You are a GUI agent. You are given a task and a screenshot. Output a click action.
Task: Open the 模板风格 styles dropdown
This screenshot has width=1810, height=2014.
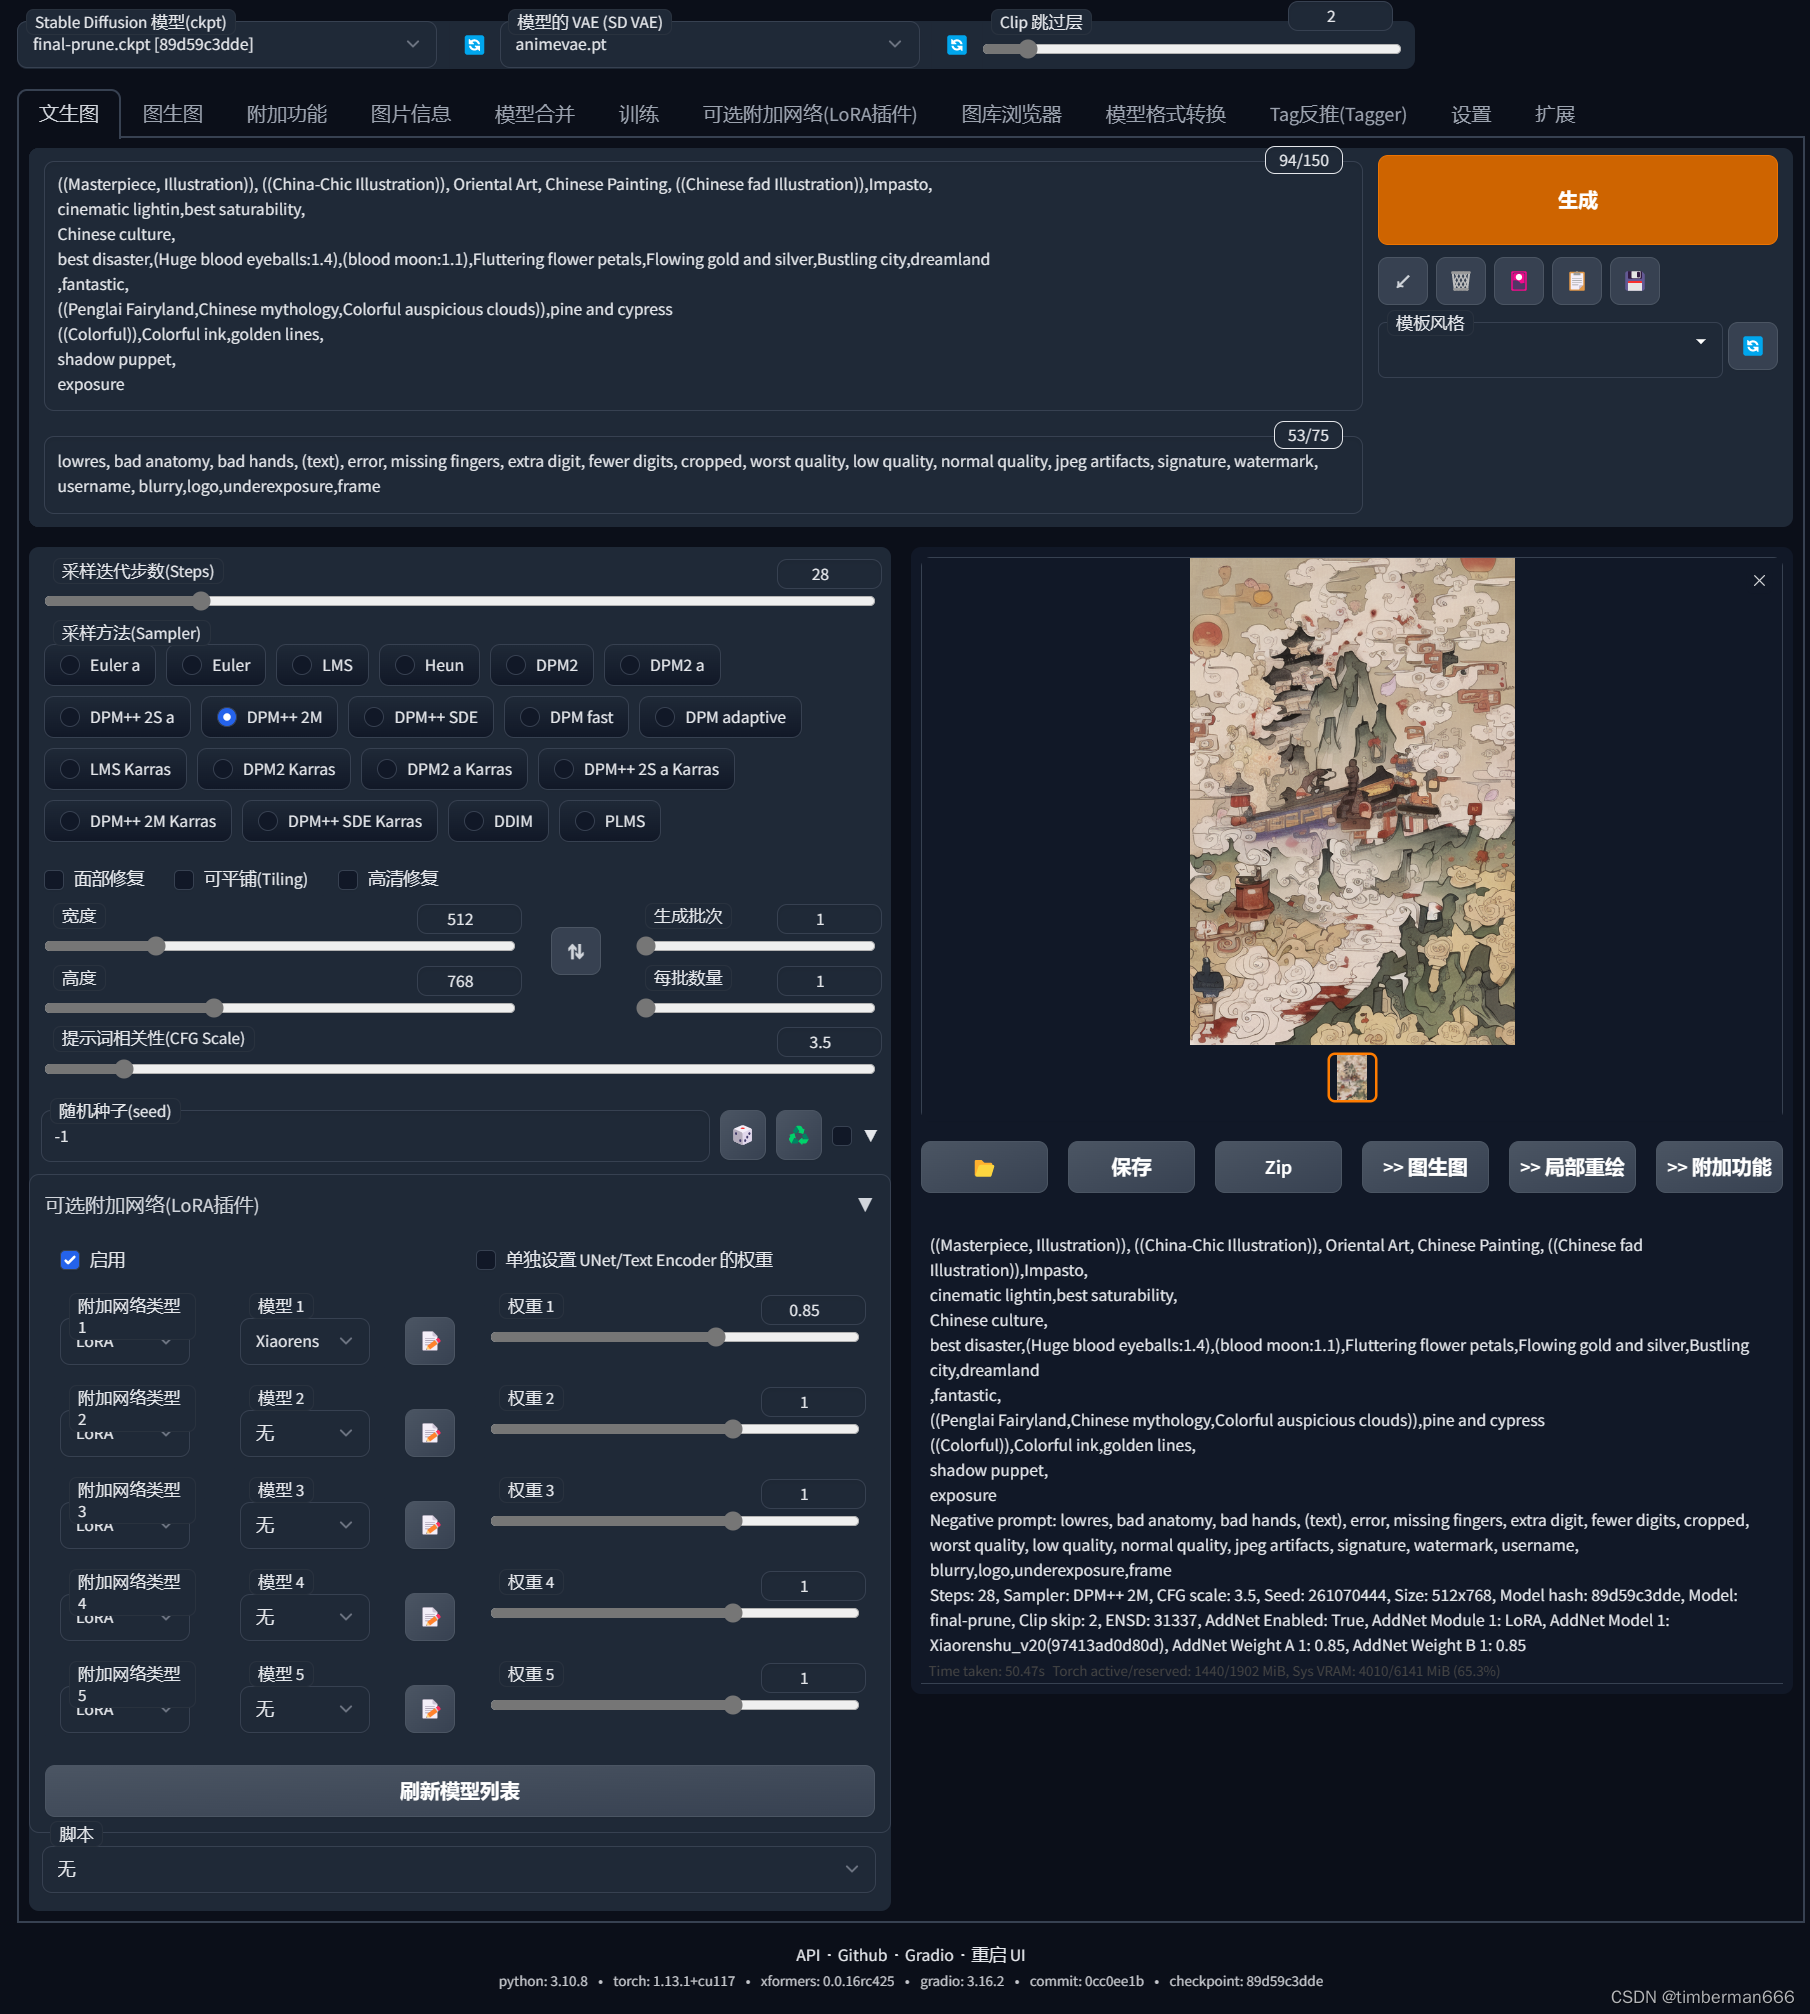click(1550, 350)
